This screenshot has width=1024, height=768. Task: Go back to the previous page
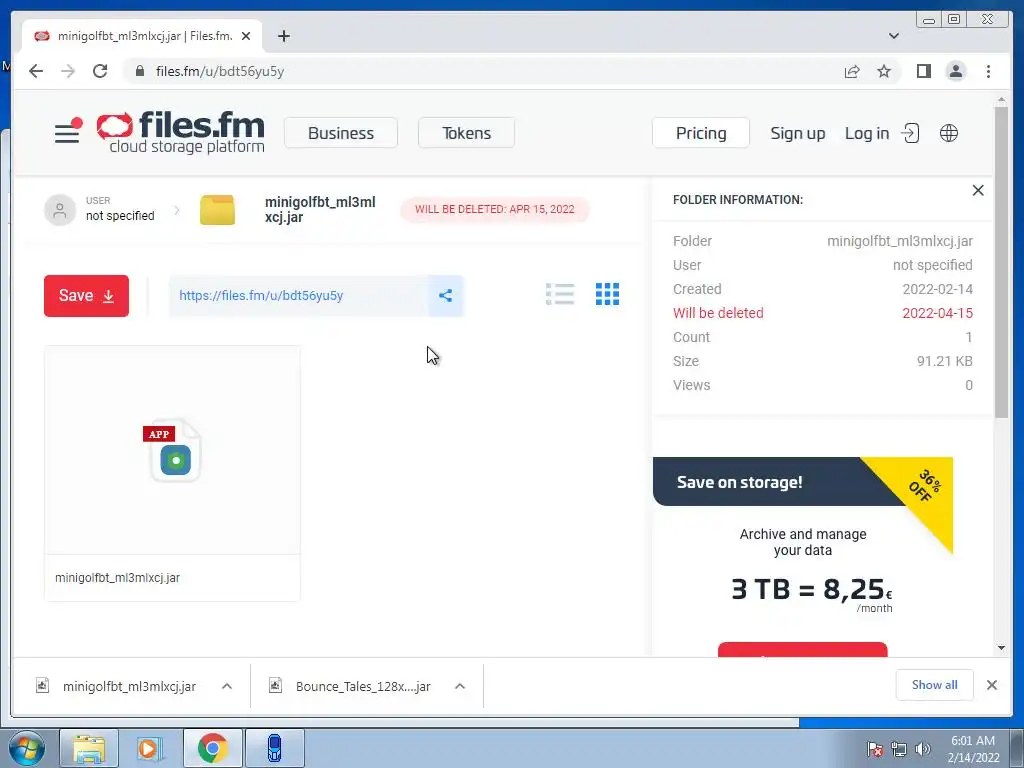tap(36, 71)
